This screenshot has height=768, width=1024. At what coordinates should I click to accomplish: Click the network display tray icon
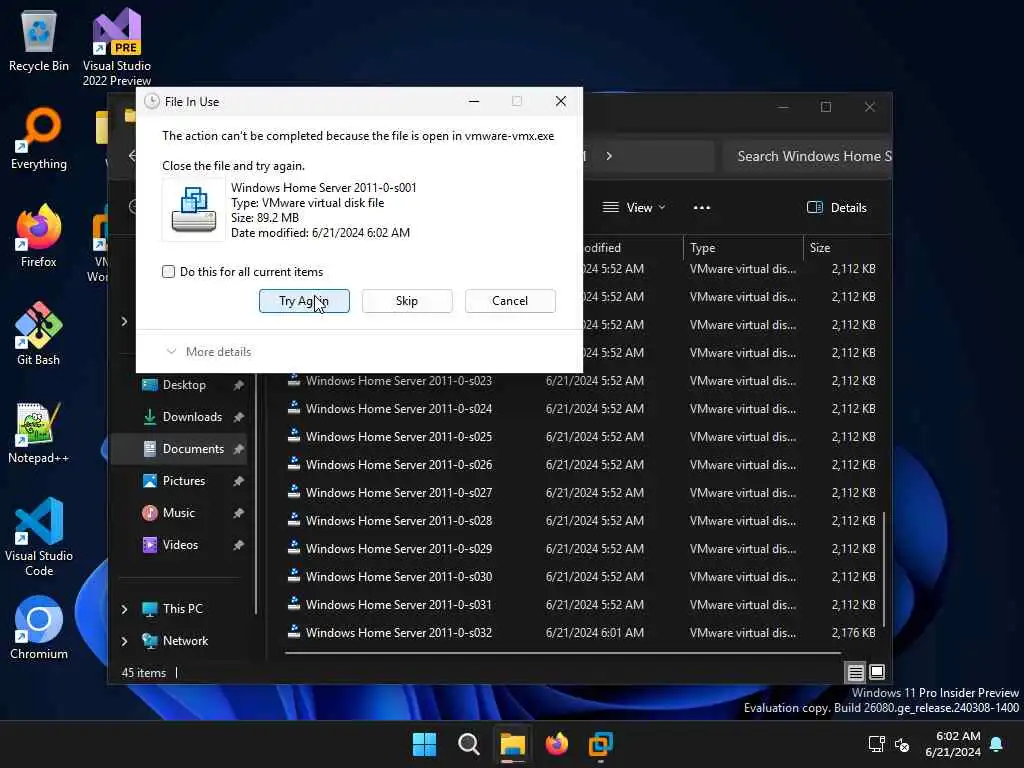click(x=876, y=744)
